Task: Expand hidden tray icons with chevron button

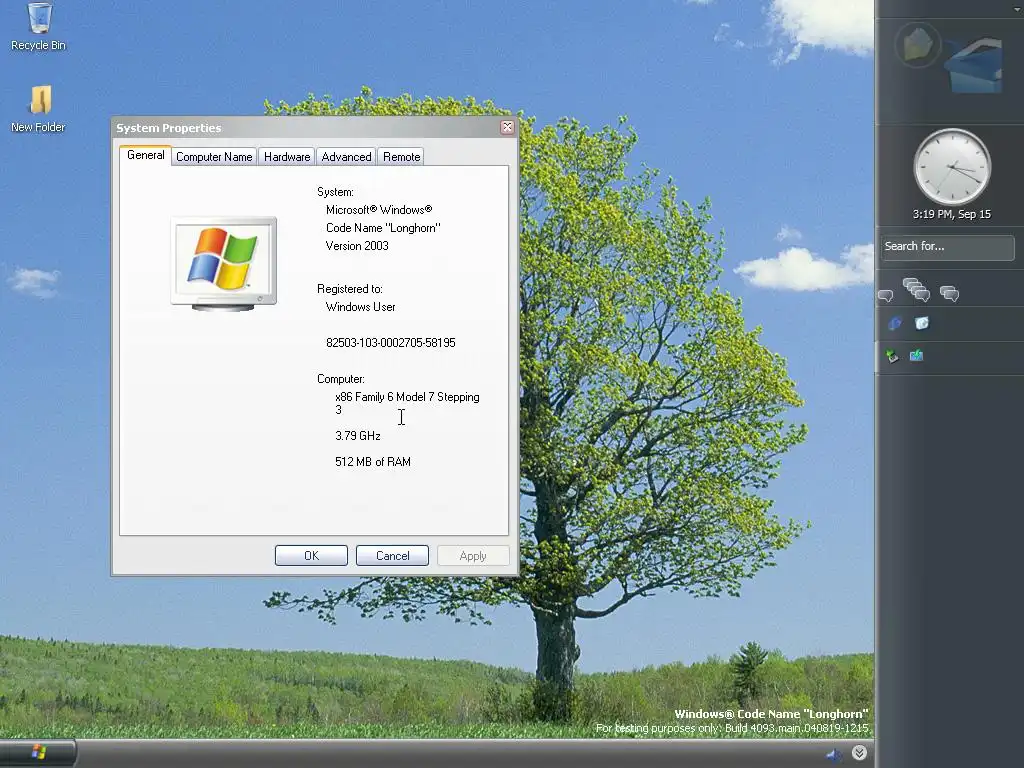Action: click(859, 753)
